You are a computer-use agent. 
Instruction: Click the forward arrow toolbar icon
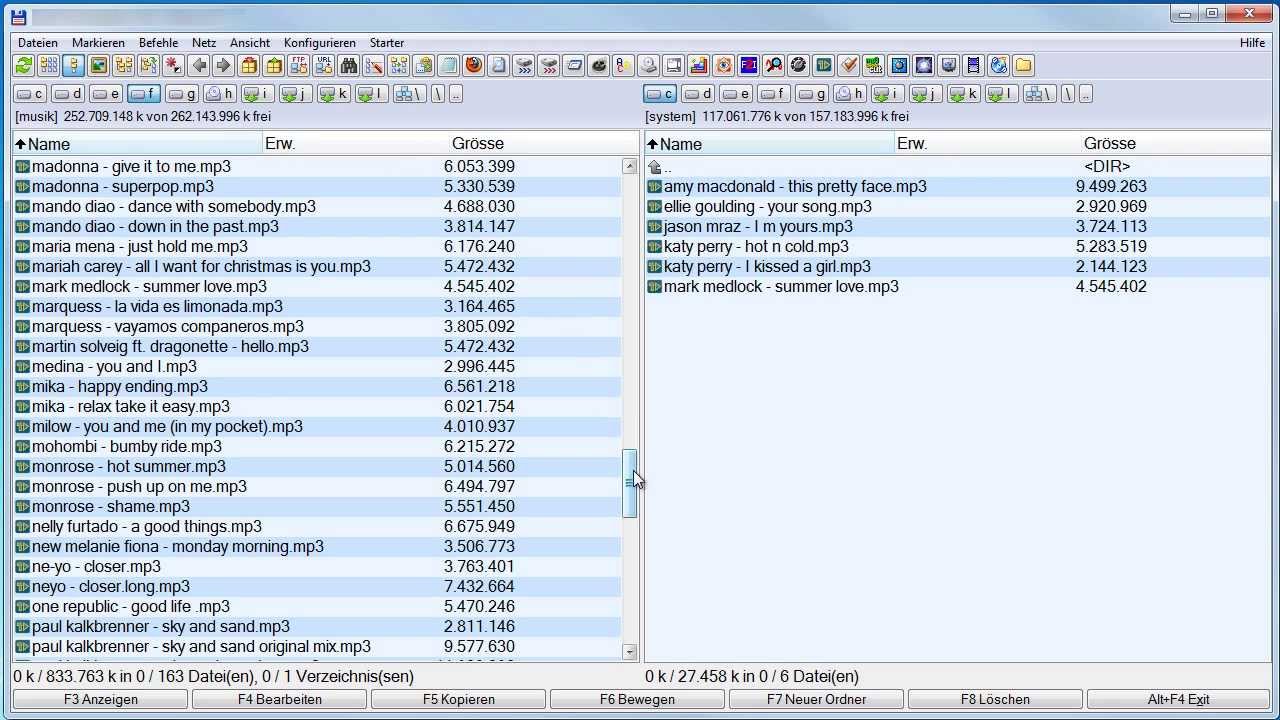pyautogui.click(x=224, y=65)
